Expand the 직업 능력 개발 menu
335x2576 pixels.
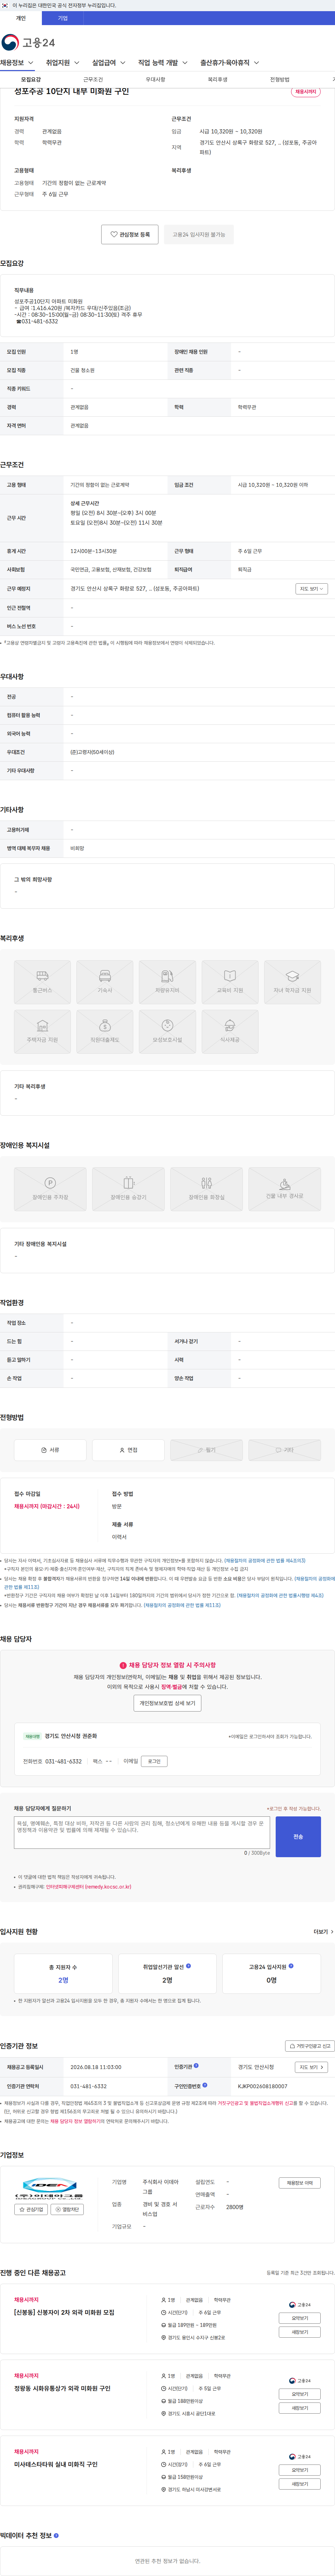pos(163,63)
